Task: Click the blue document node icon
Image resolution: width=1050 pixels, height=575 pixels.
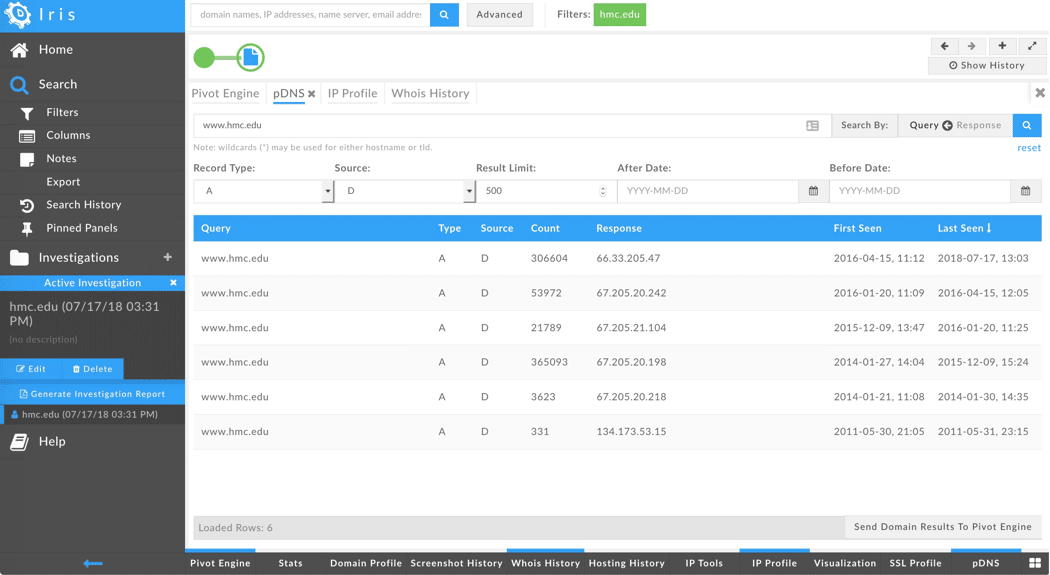Action: coord(250,58)
